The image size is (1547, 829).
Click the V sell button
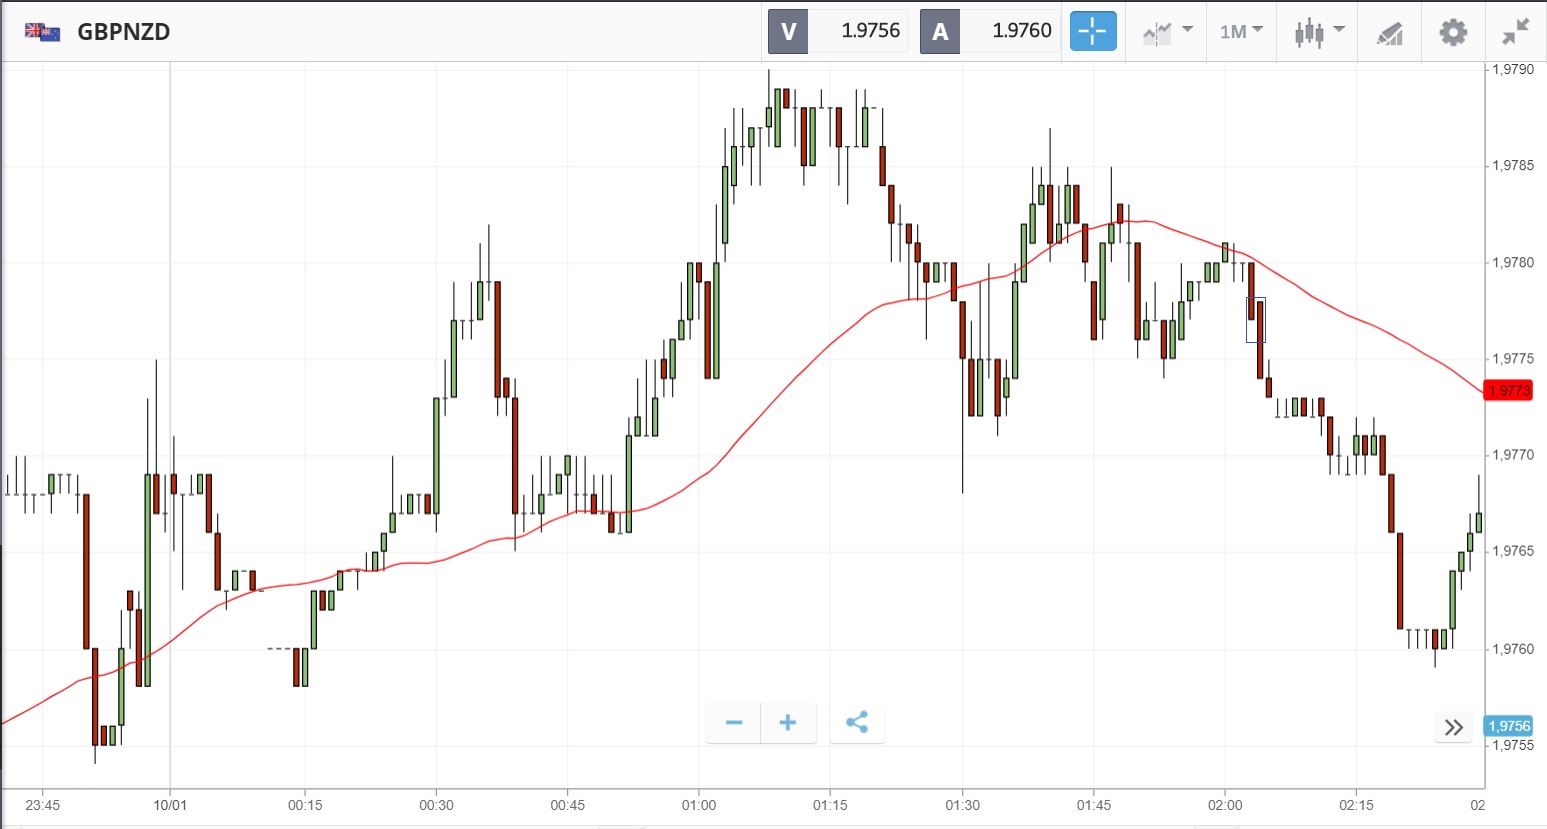(x=788, y=31)
